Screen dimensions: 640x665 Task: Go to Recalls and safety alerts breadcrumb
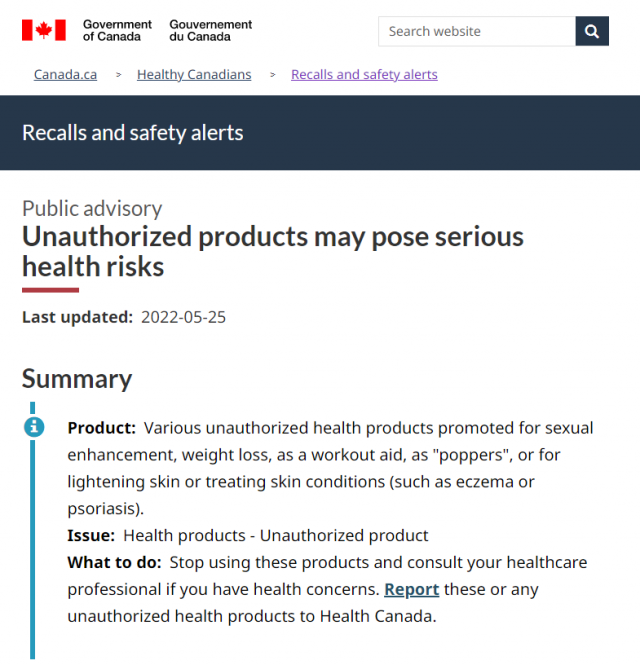point(364,75)
